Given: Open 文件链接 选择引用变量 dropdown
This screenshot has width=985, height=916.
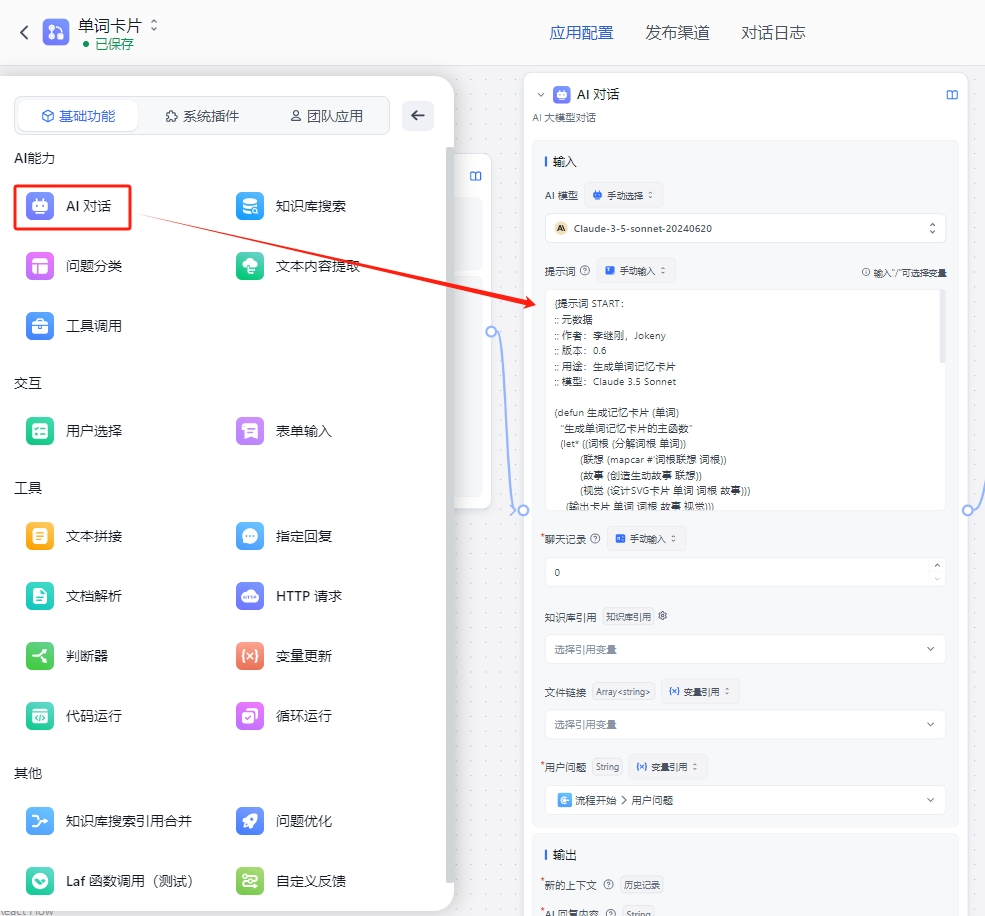Looking at the screenshot, I should click(x=745, y=725).
